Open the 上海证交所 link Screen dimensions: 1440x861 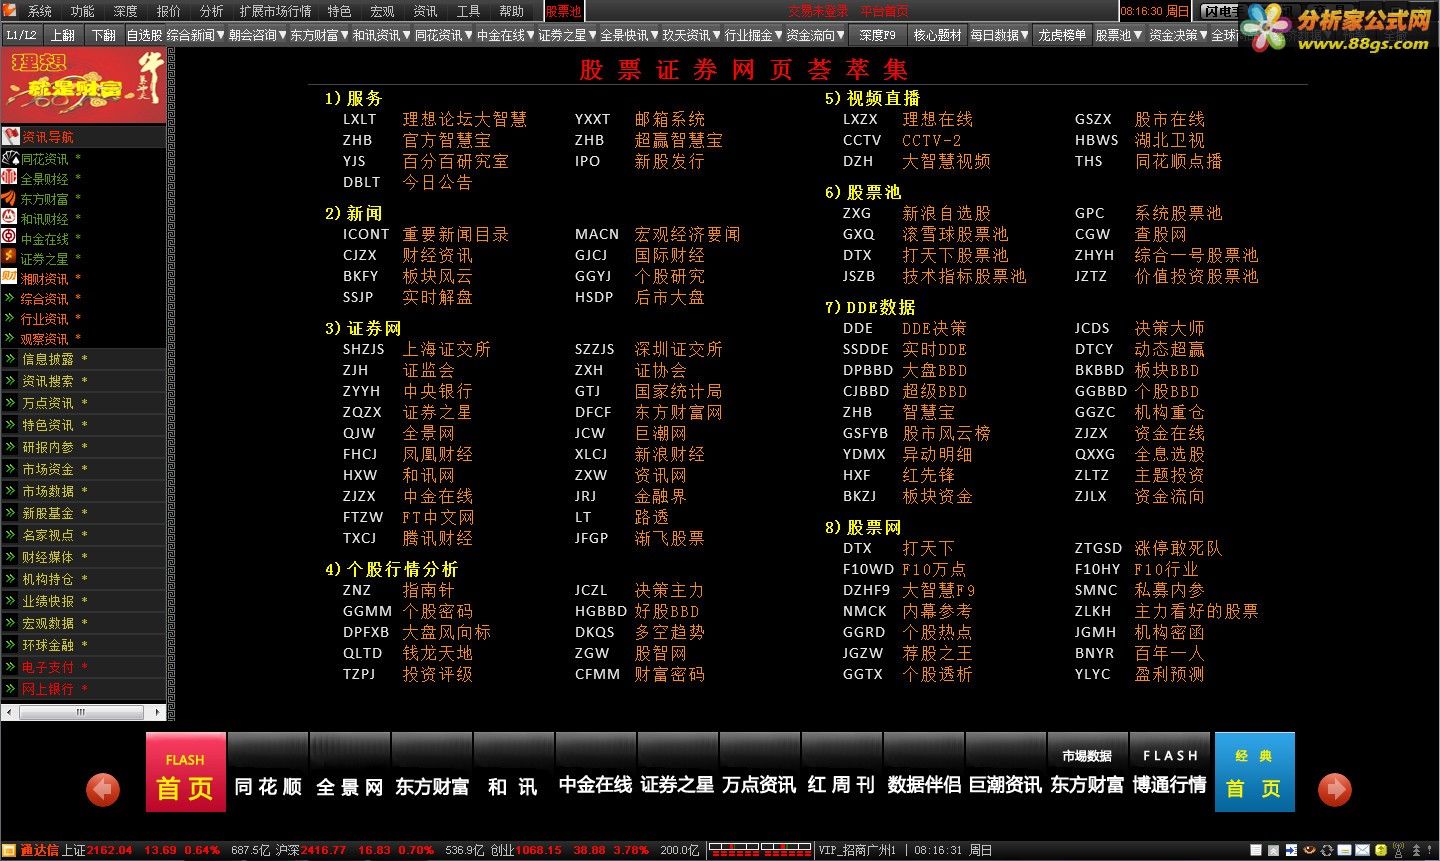[446, 349]
